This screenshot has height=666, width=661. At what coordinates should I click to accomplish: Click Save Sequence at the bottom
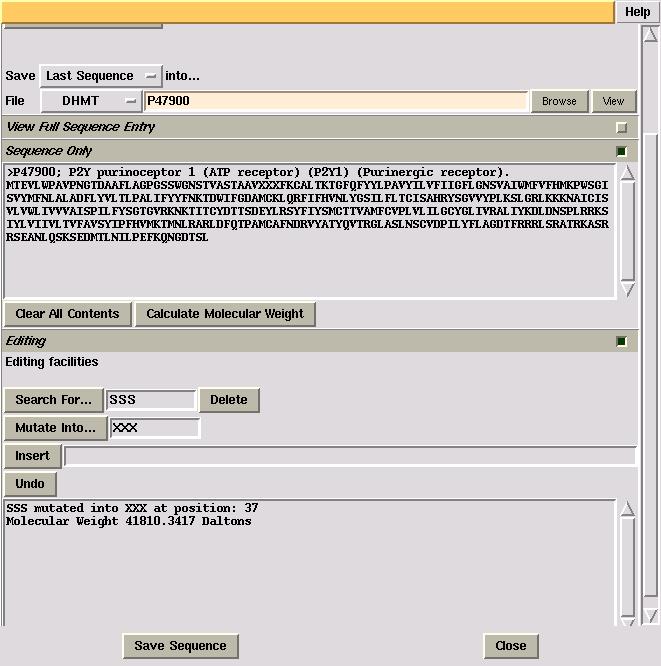pos(180,646)
